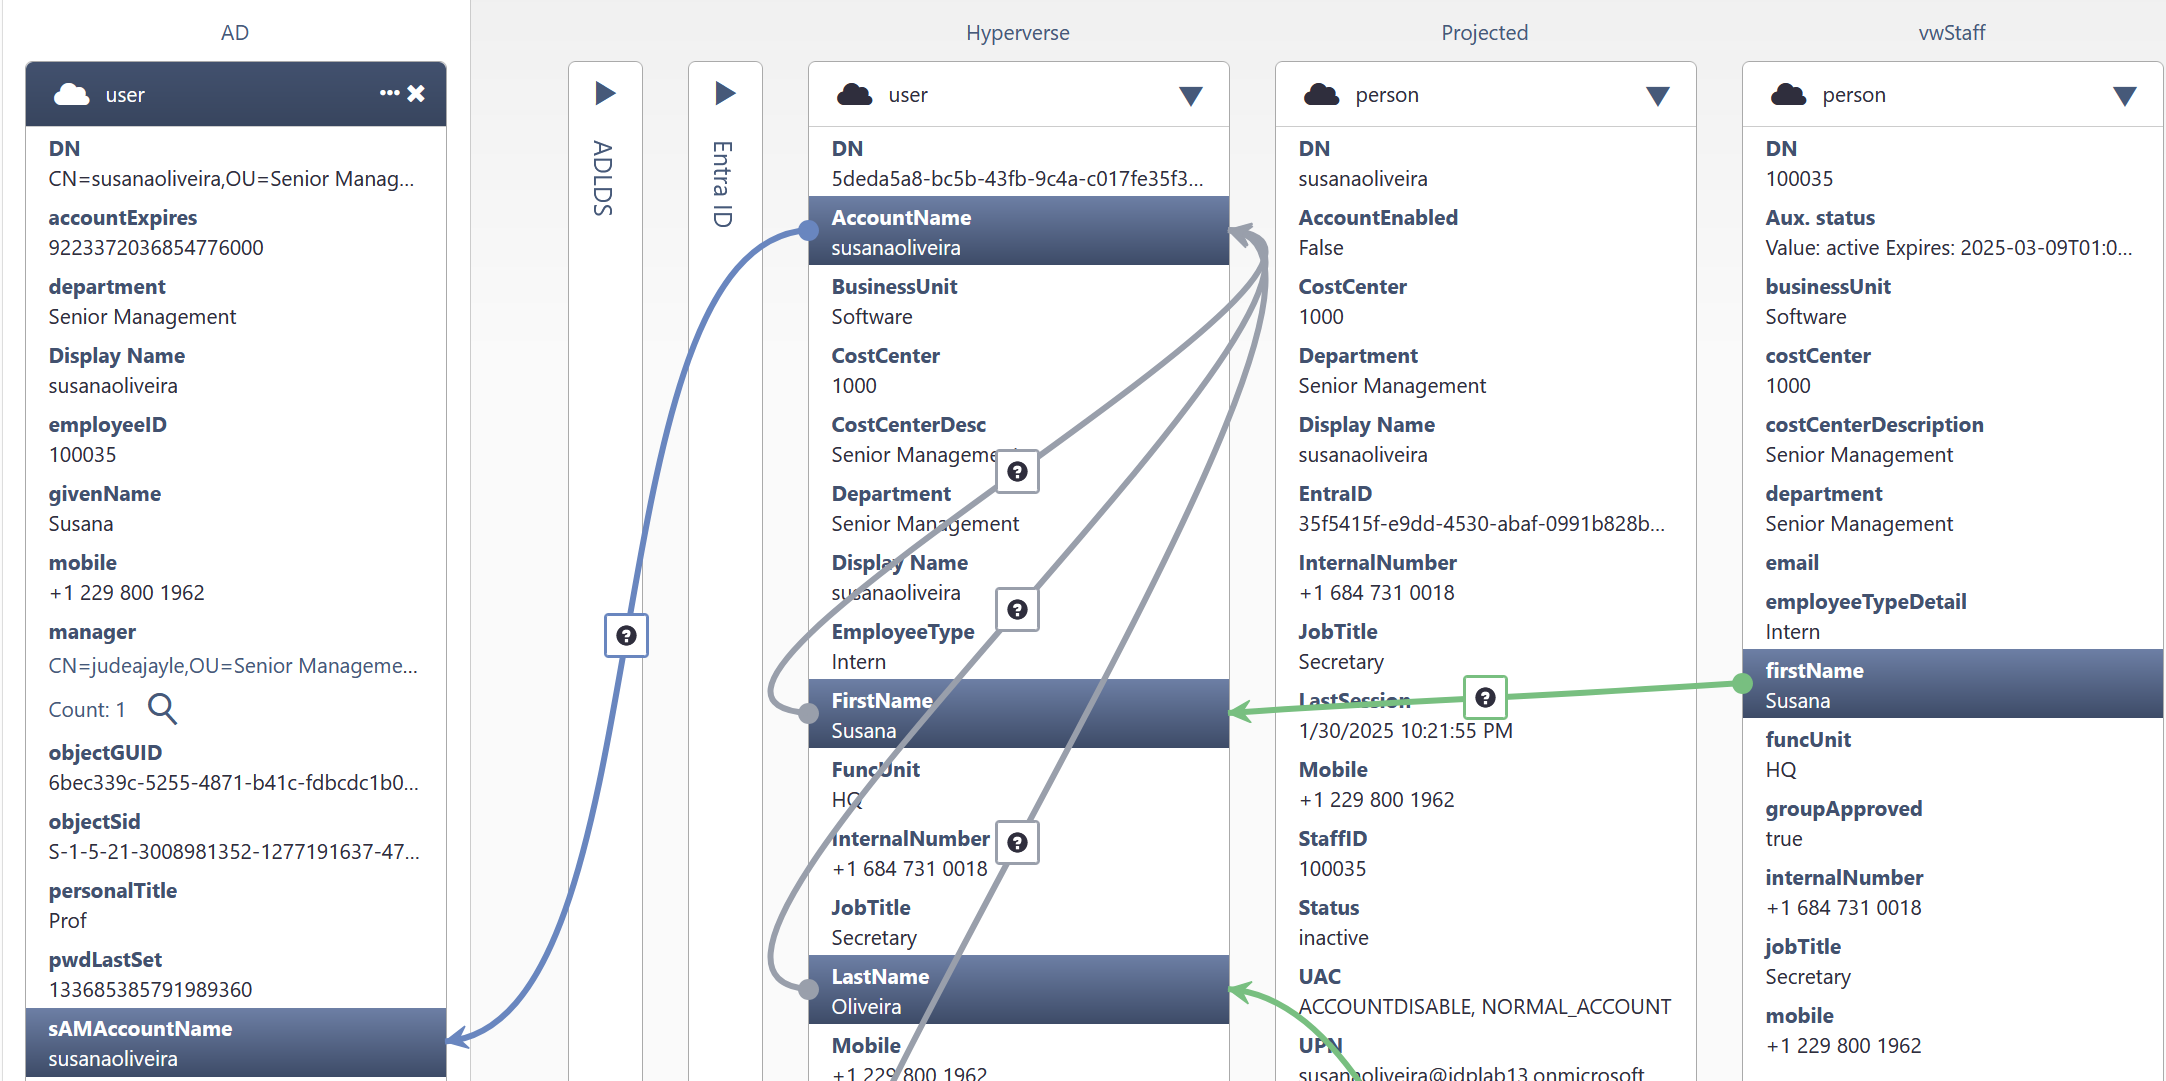Open the ellipsis menu on the AD user card
The image size is (2166, 1081).
pos(389,93)
